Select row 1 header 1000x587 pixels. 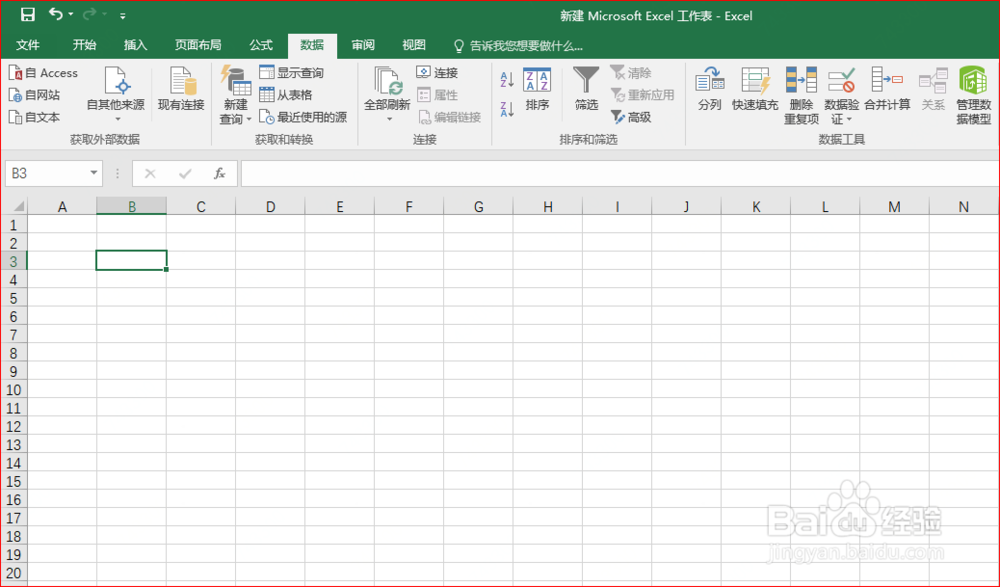(x=13, y=225)
